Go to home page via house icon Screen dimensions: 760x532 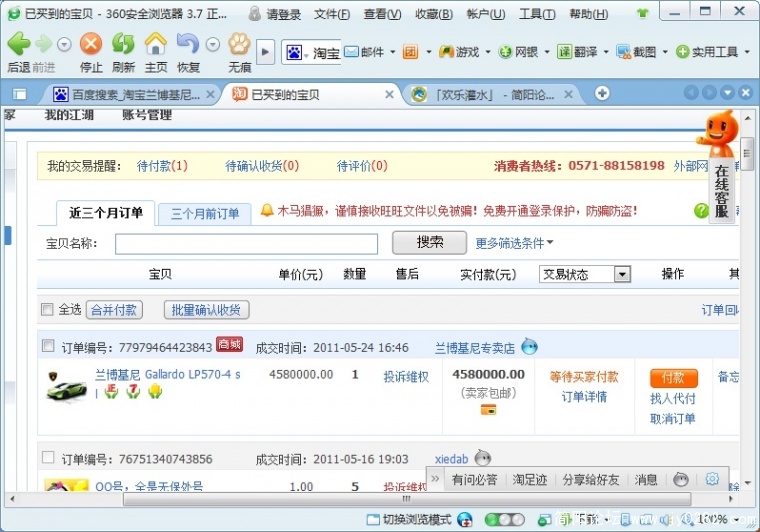pyautogui.click(x=156, y=44)
